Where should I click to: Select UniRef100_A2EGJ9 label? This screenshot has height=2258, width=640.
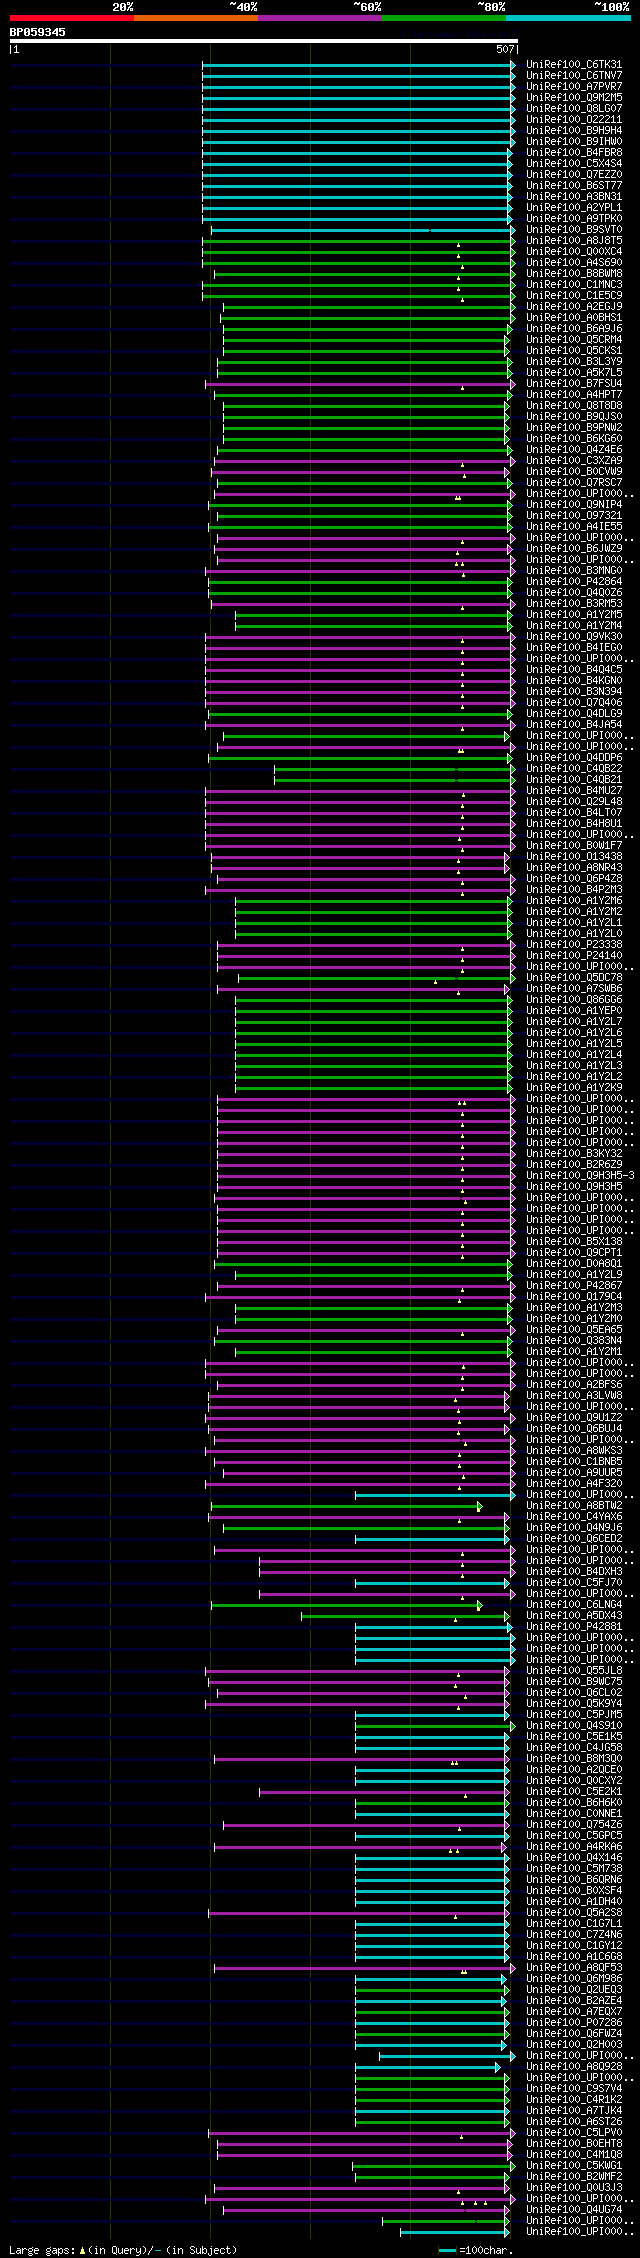[x=574, y=306]
